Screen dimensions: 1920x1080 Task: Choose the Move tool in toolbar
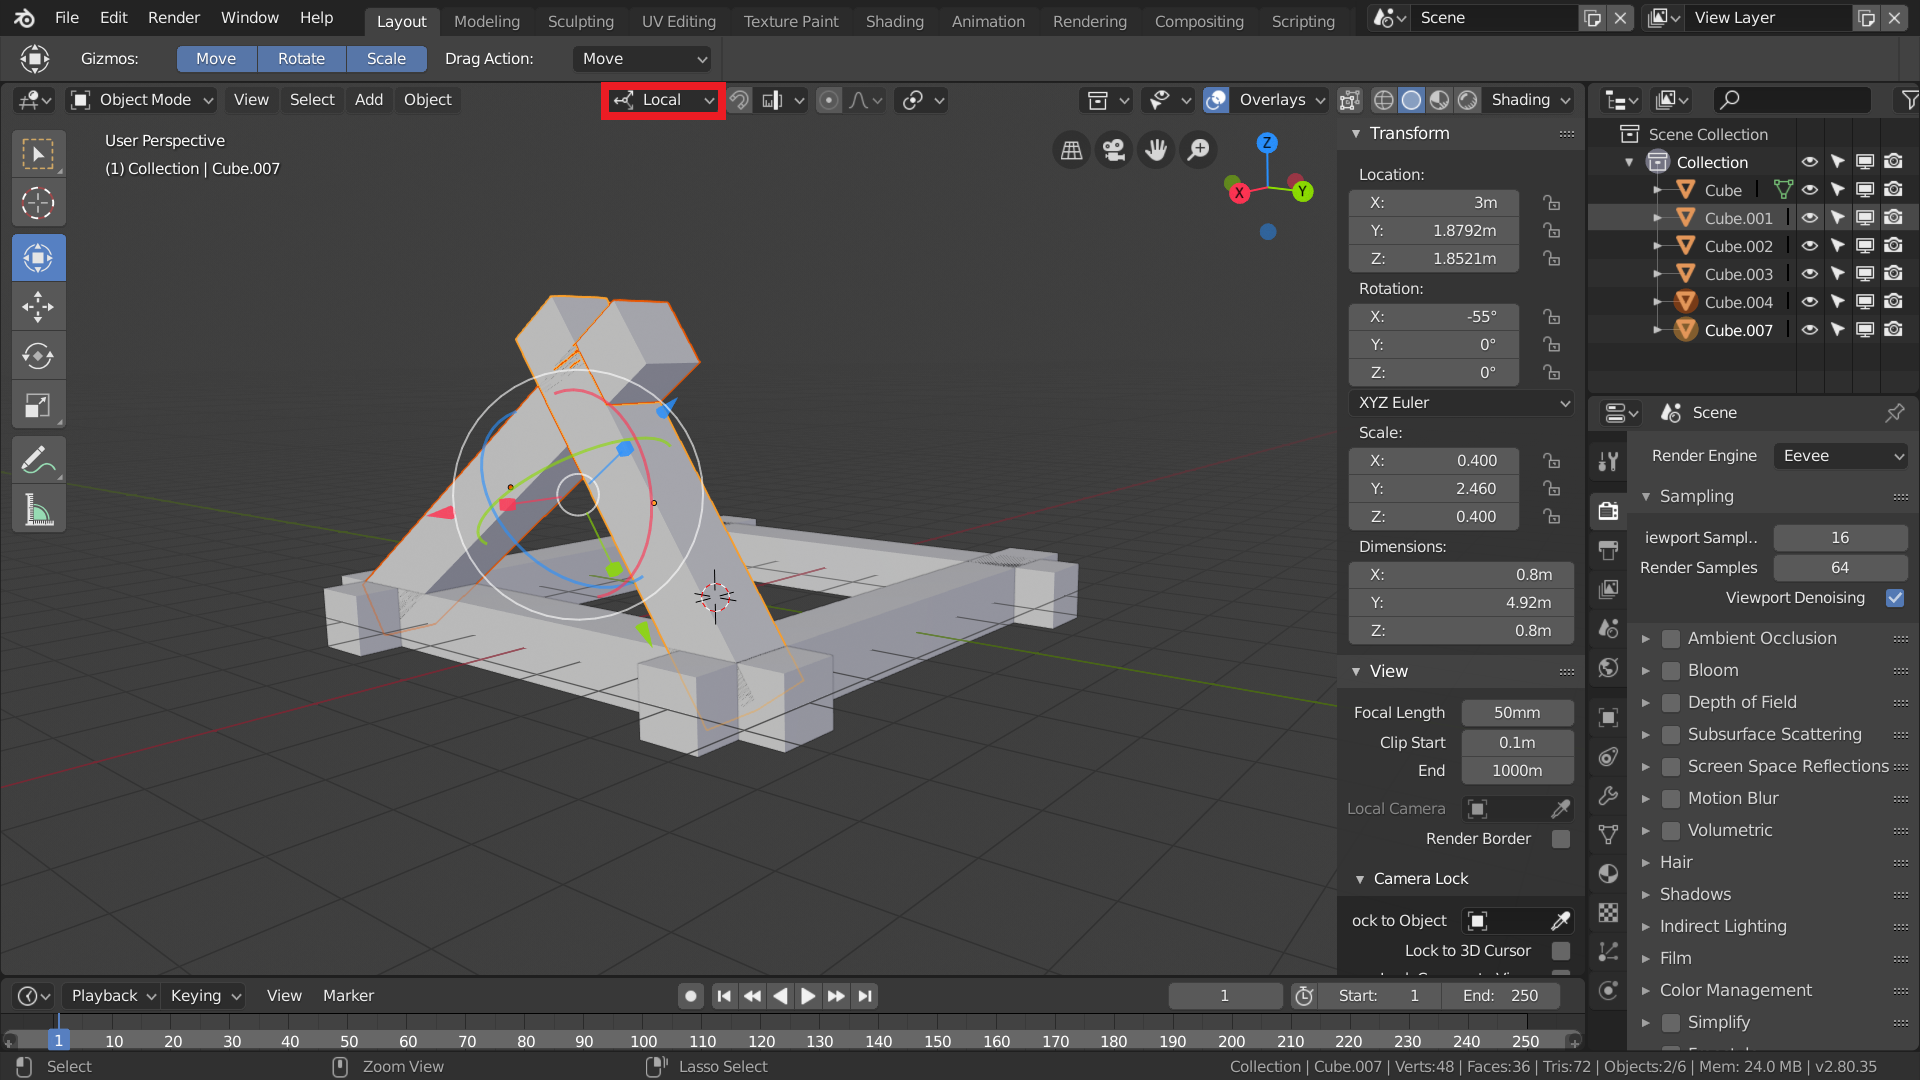(x=38, y=307)
